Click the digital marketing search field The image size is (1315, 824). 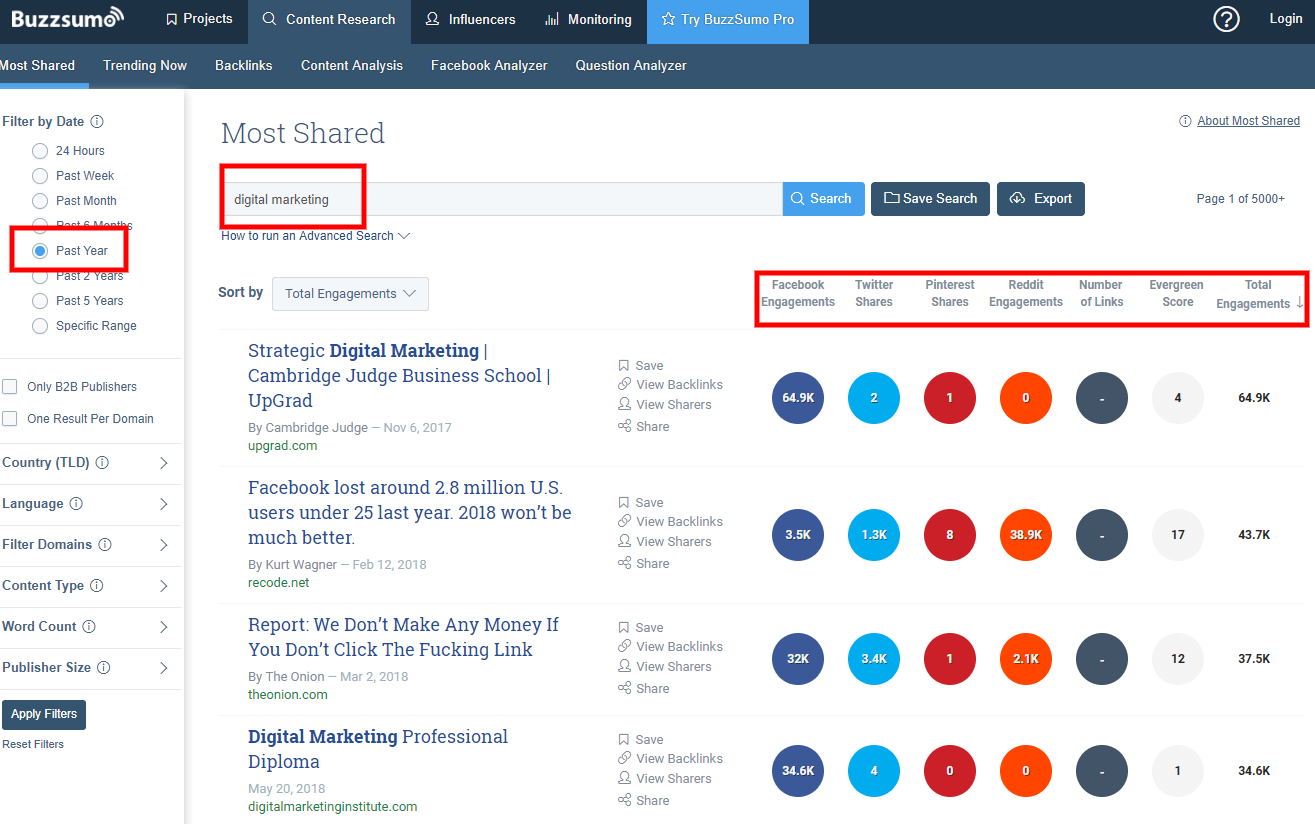502,199
